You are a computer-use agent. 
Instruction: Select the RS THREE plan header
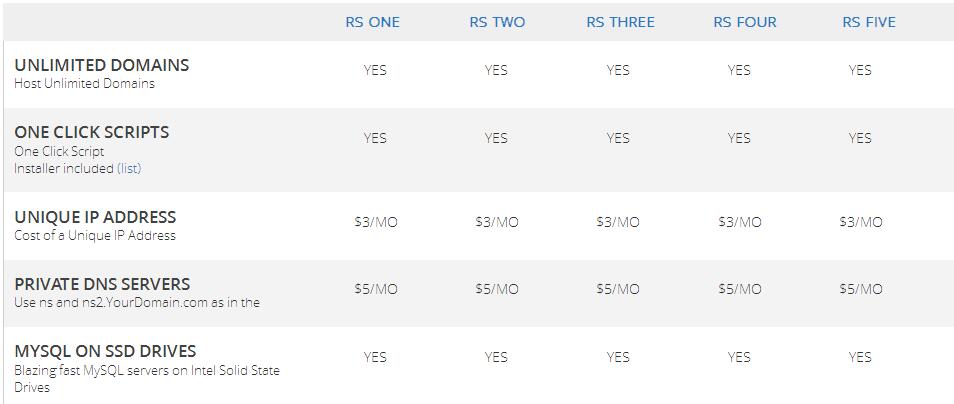click(x=620, y=22)
